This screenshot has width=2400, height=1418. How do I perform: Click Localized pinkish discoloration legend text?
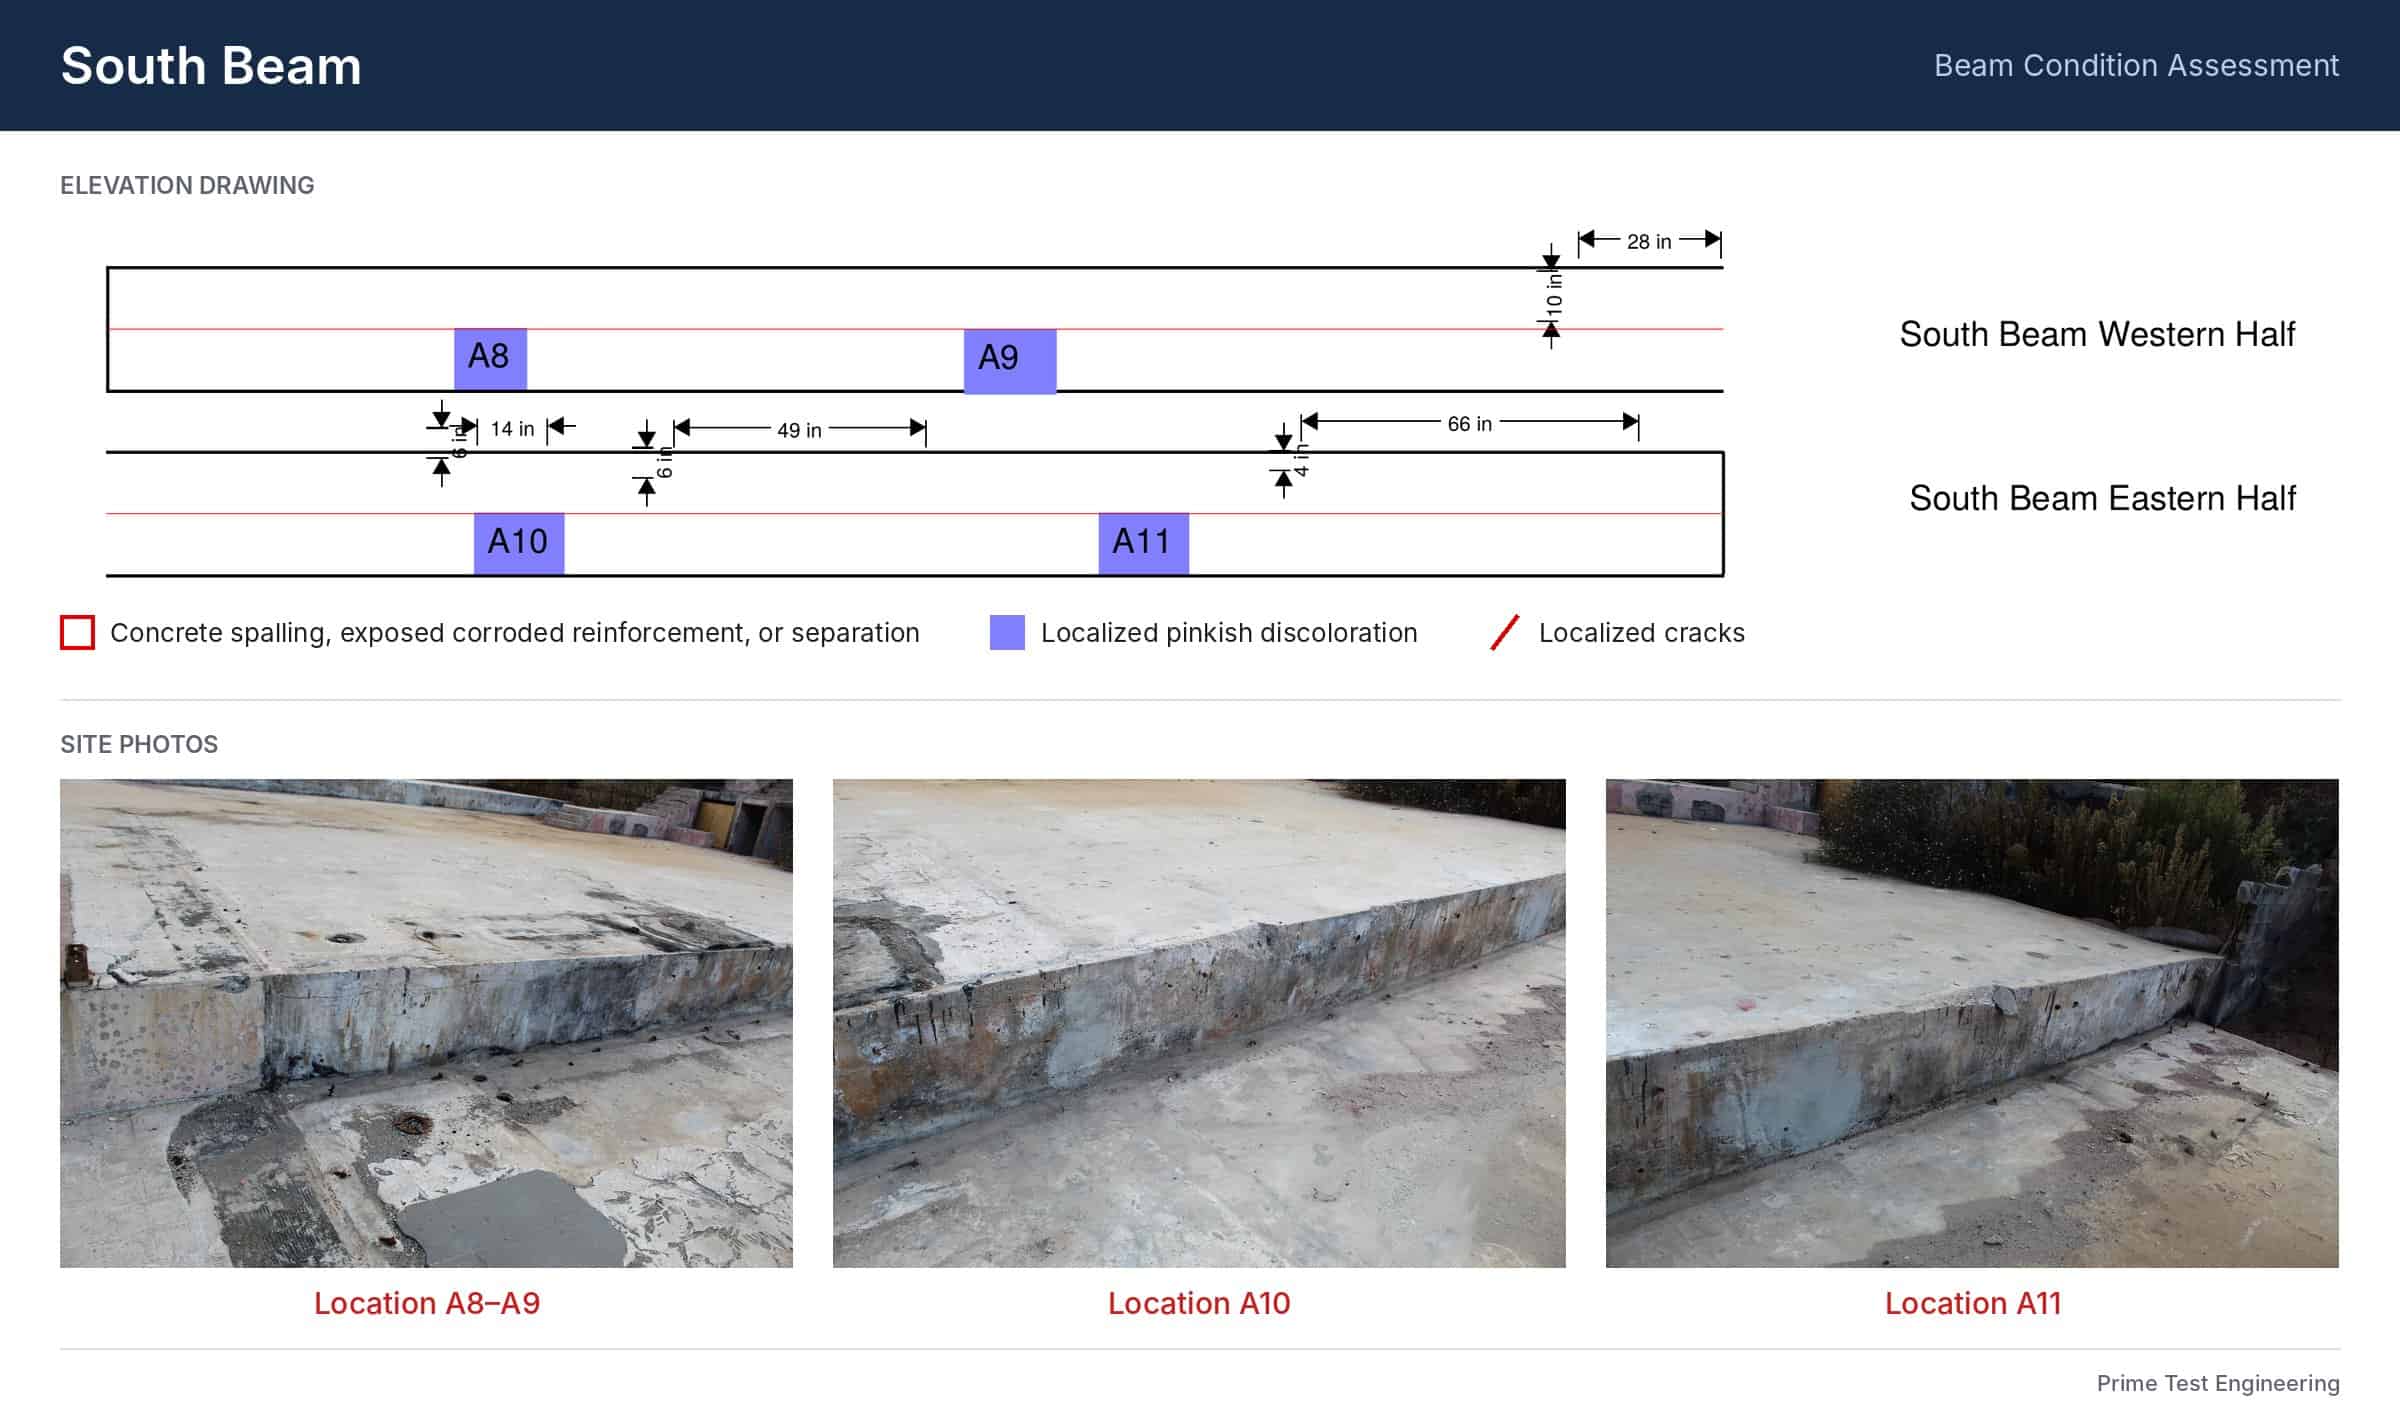[1229, 633]
